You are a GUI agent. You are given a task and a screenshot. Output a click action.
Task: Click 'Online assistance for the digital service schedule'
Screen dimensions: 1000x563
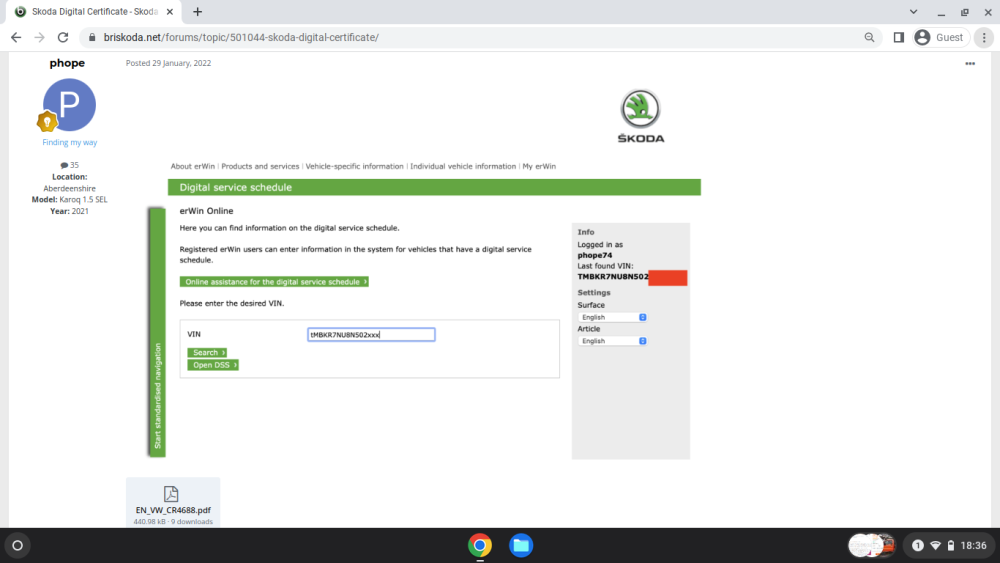point(274,282)
